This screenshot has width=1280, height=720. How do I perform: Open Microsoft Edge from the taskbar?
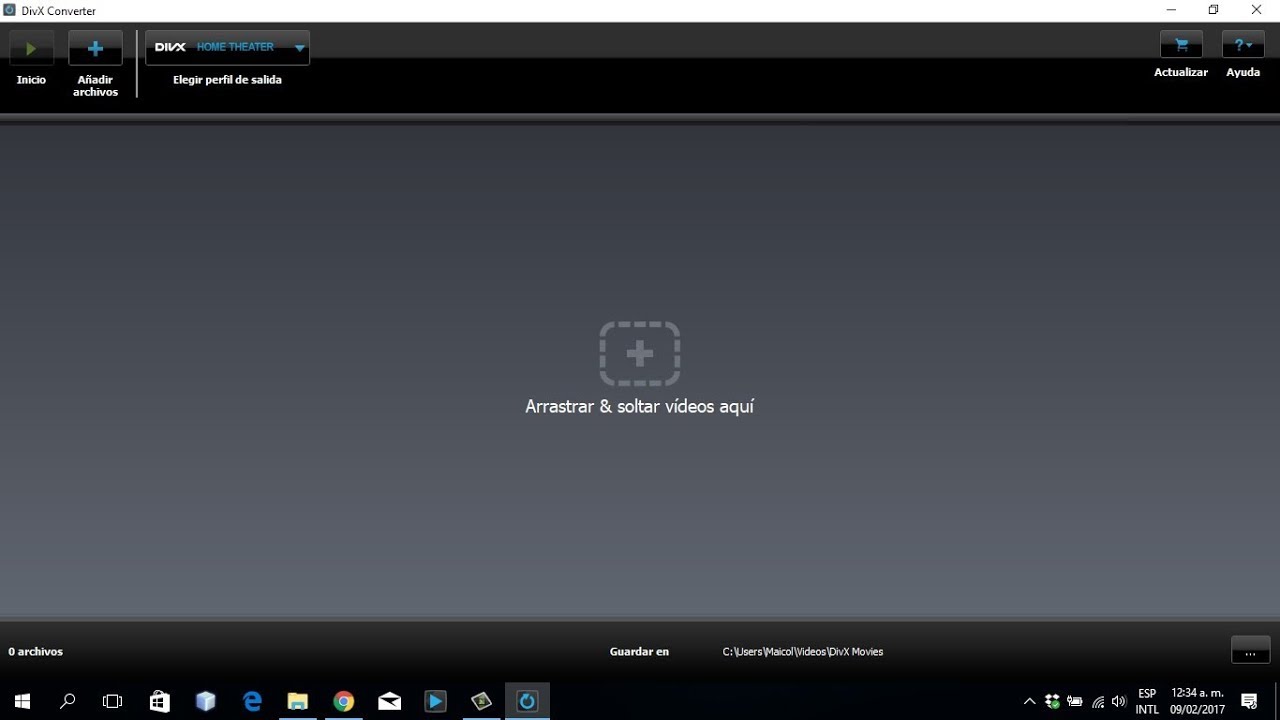point(252,701)
